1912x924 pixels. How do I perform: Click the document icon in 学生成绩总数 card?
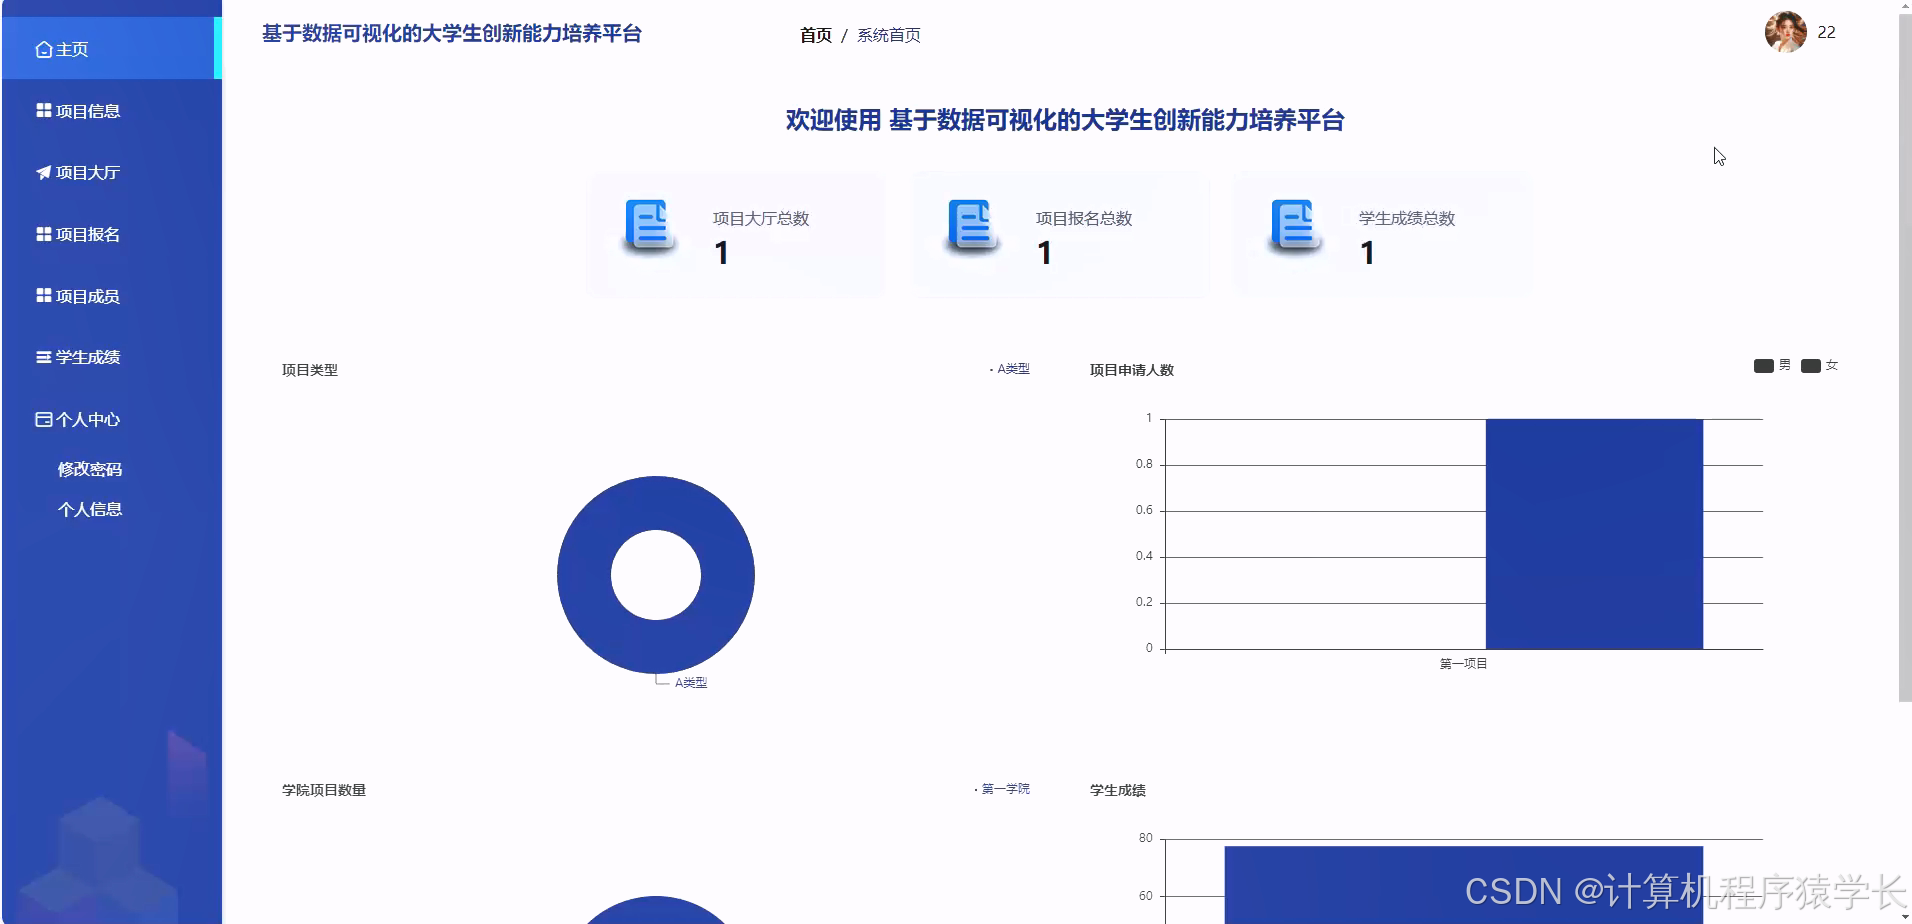click(1295, 227)
